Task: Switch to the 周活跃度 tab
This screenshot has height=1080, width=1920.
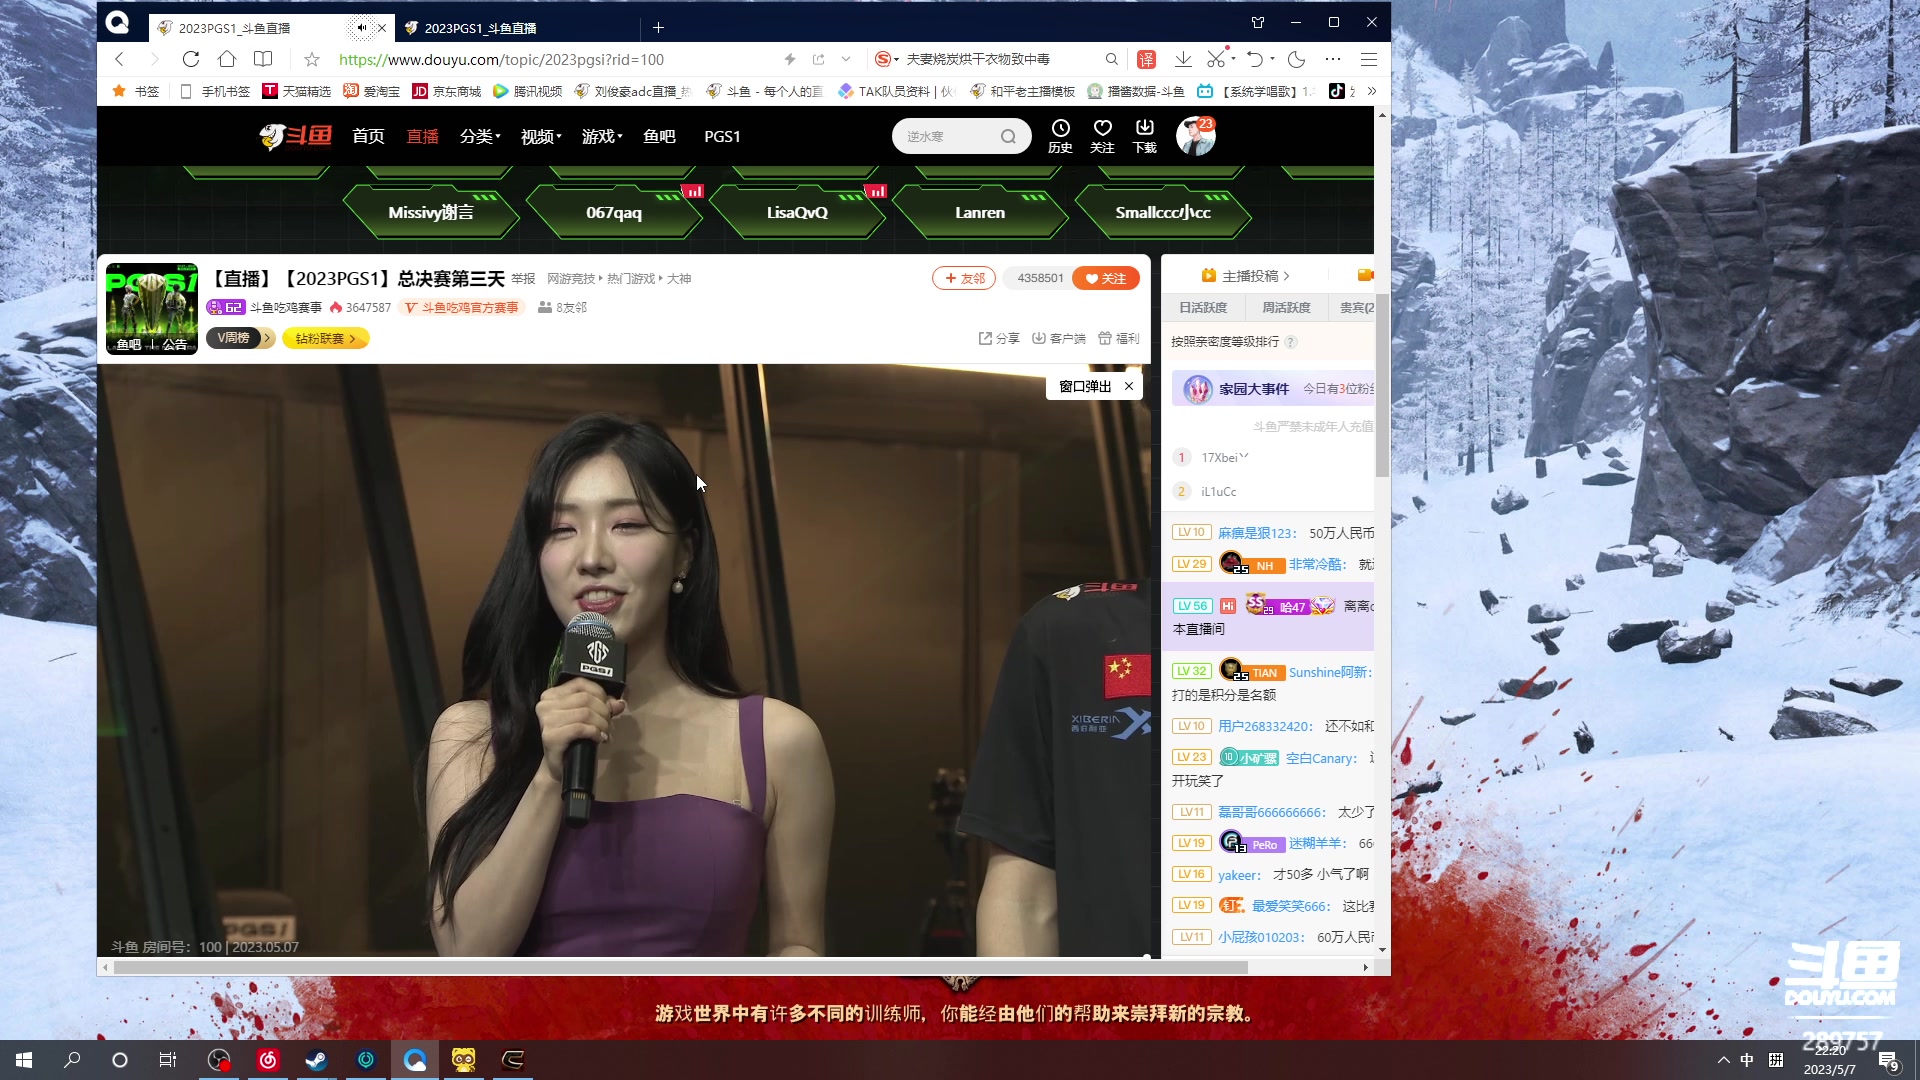Action: tap(1286, 307)
